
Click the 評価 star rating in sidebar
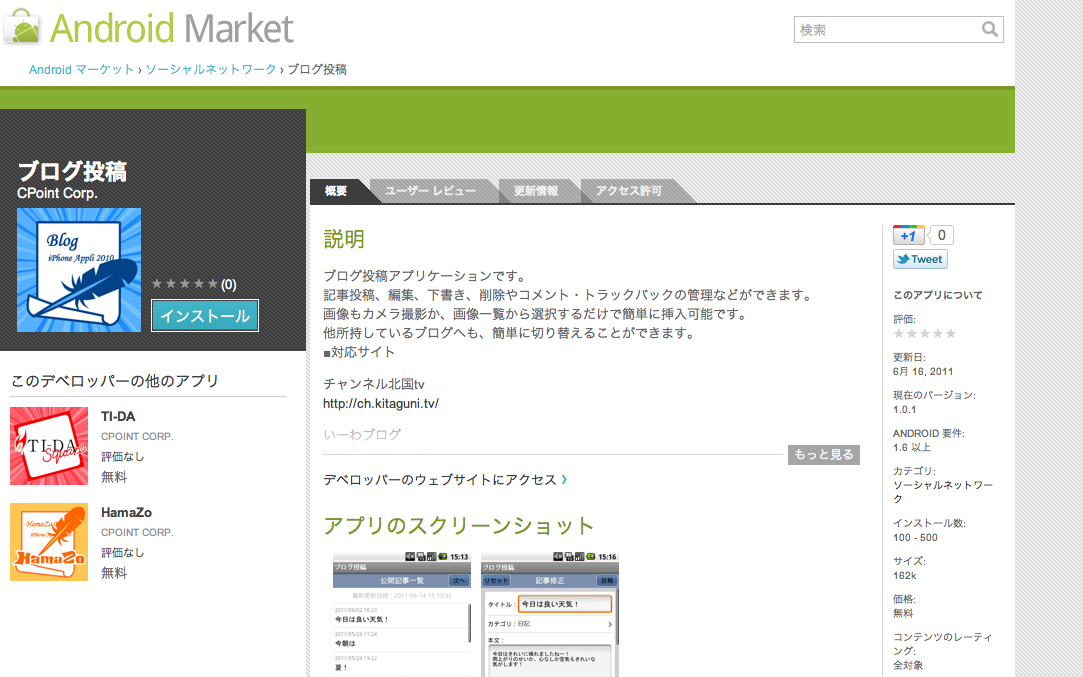(x=924, y=334)
